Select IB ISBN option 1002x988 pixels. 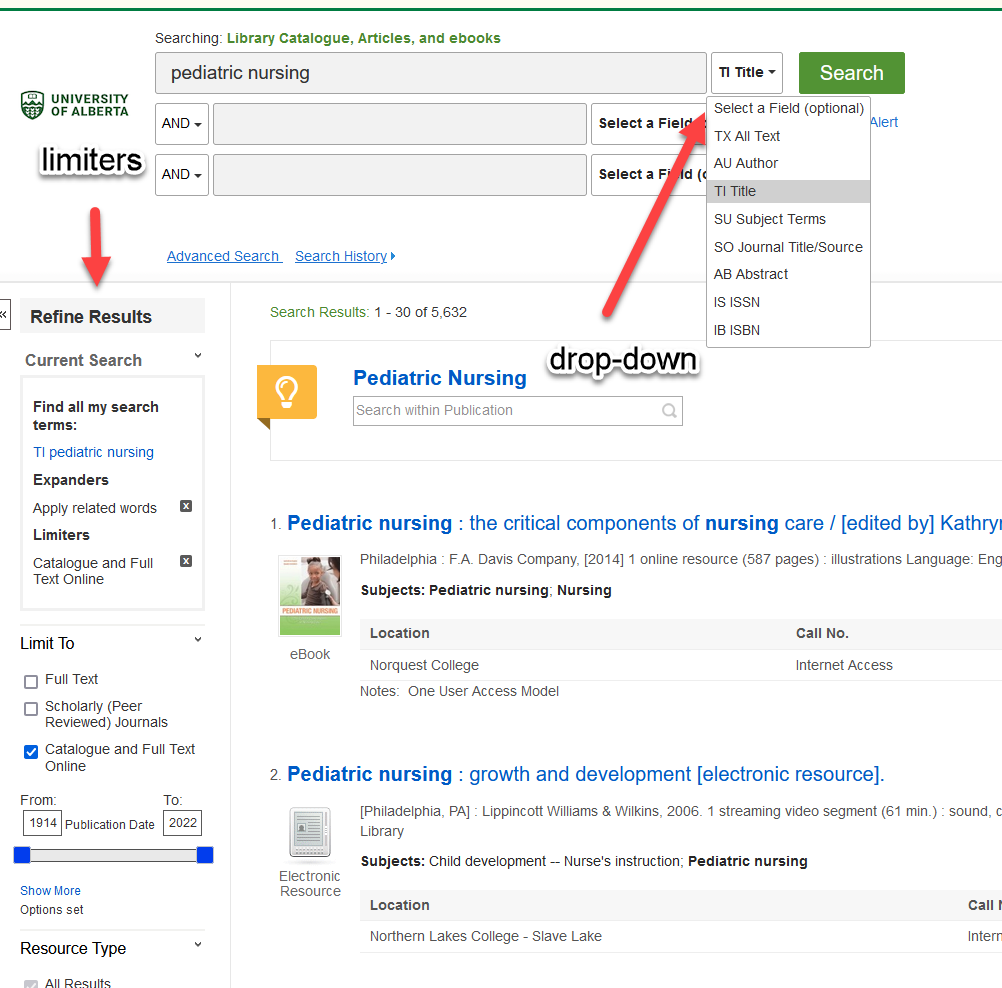click(789, 330)
